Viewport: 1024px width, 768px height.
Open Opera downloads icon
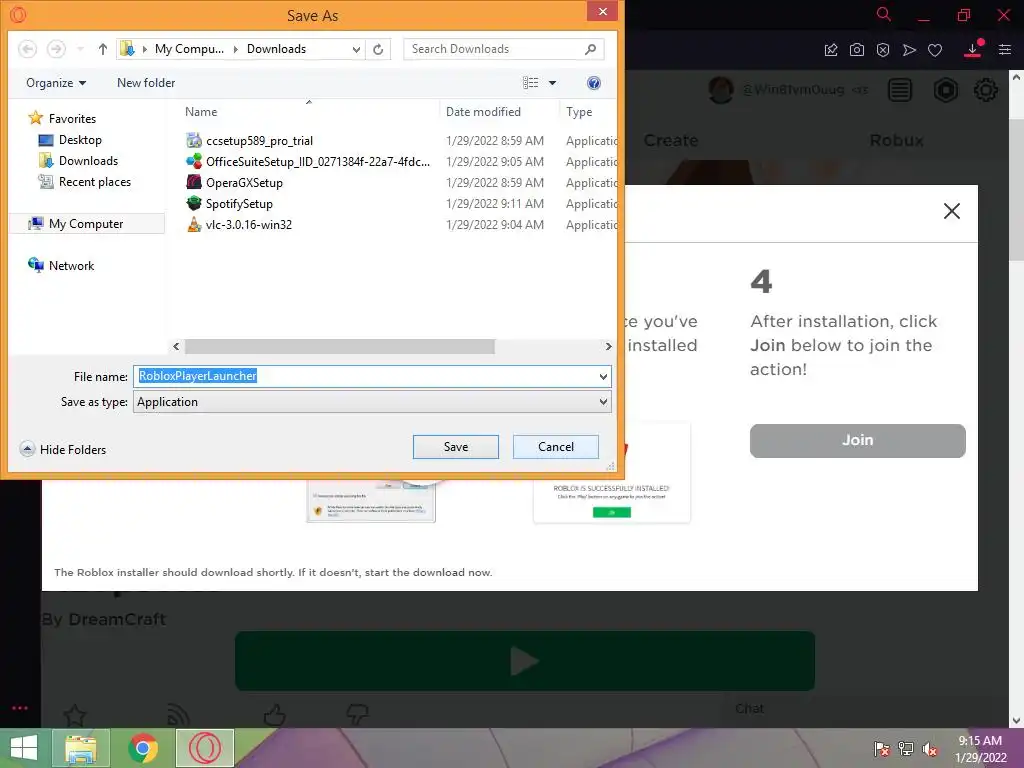(972, 50)
